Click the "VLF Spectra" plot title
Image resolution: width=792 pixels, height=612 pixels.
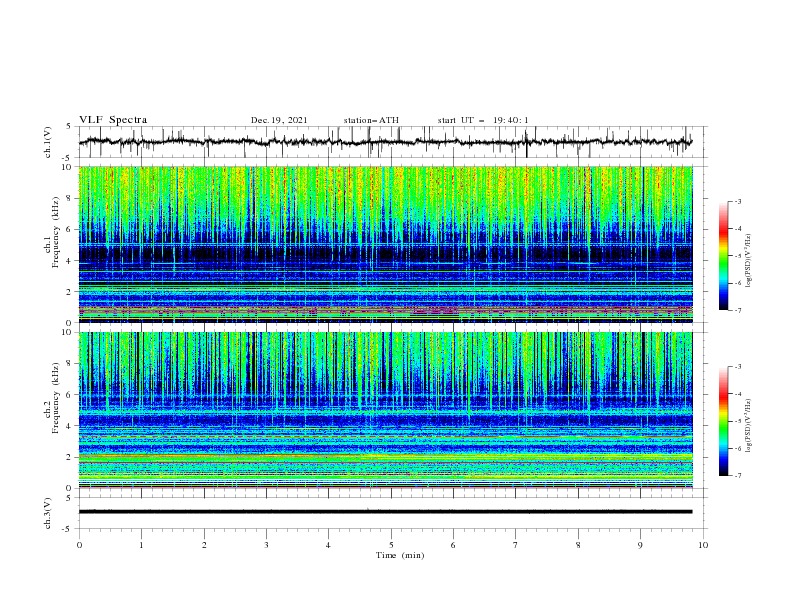pyautogui.click(x=113, y=120)
